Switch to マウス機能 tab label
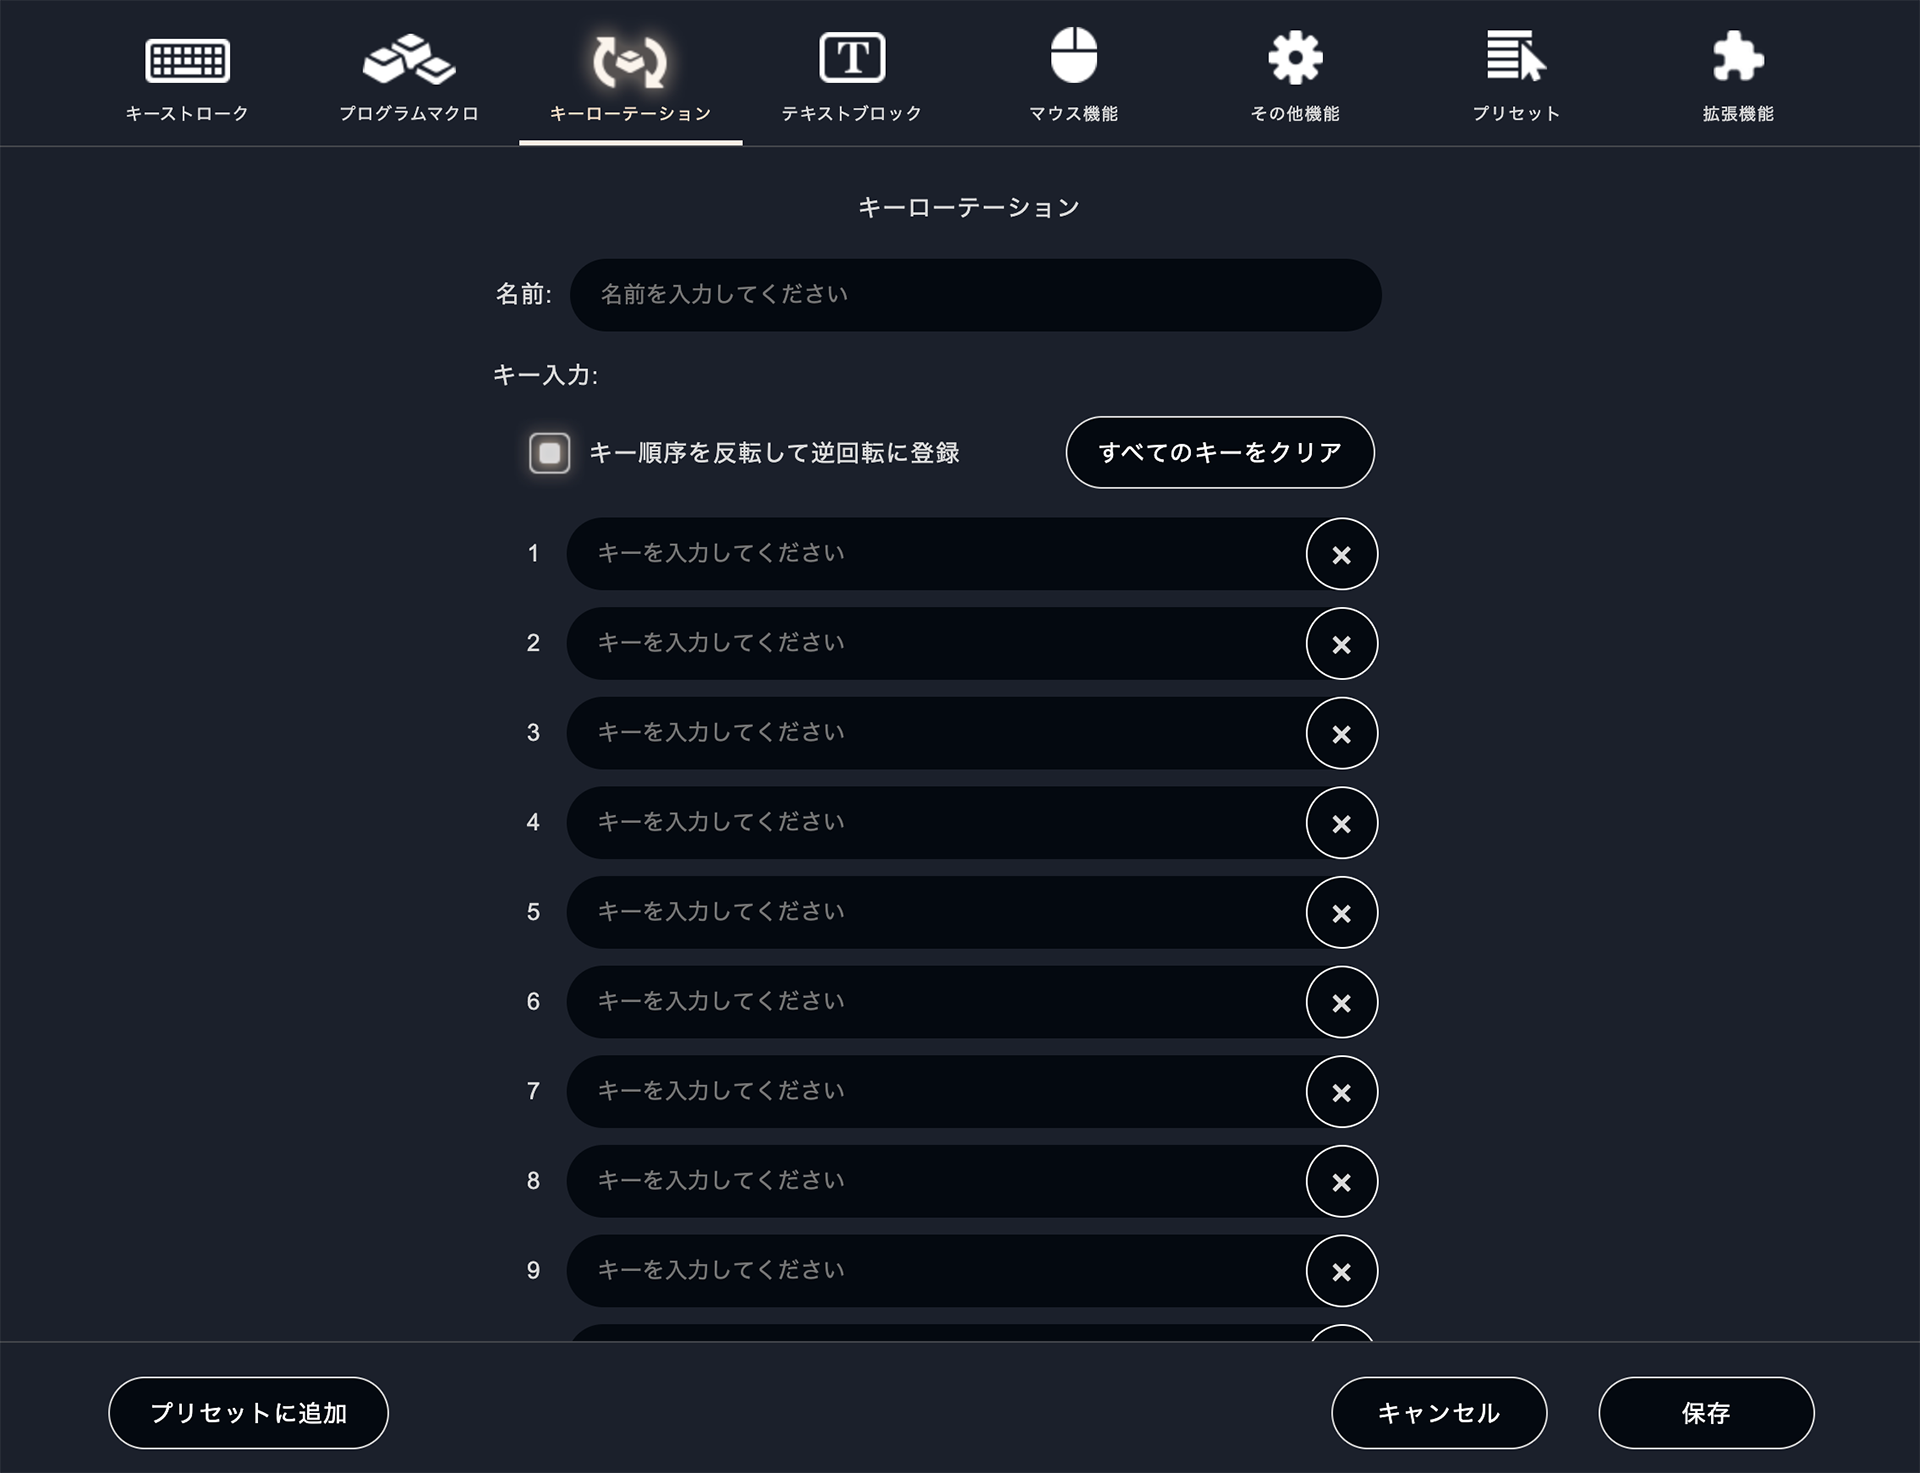This screenshot has height=1473, width=1920. [x=1074, y=114]
